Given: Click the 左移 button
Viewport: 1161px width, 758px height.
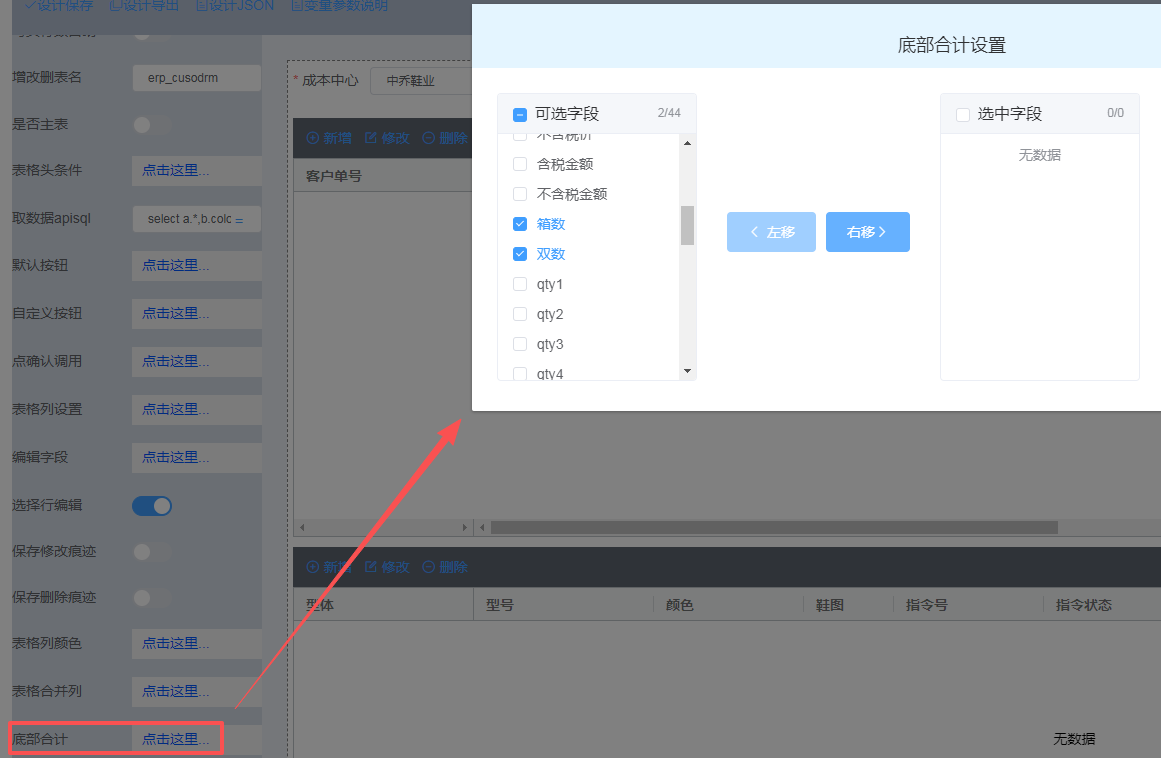Looking at the screenshot, I should point(771,232).
